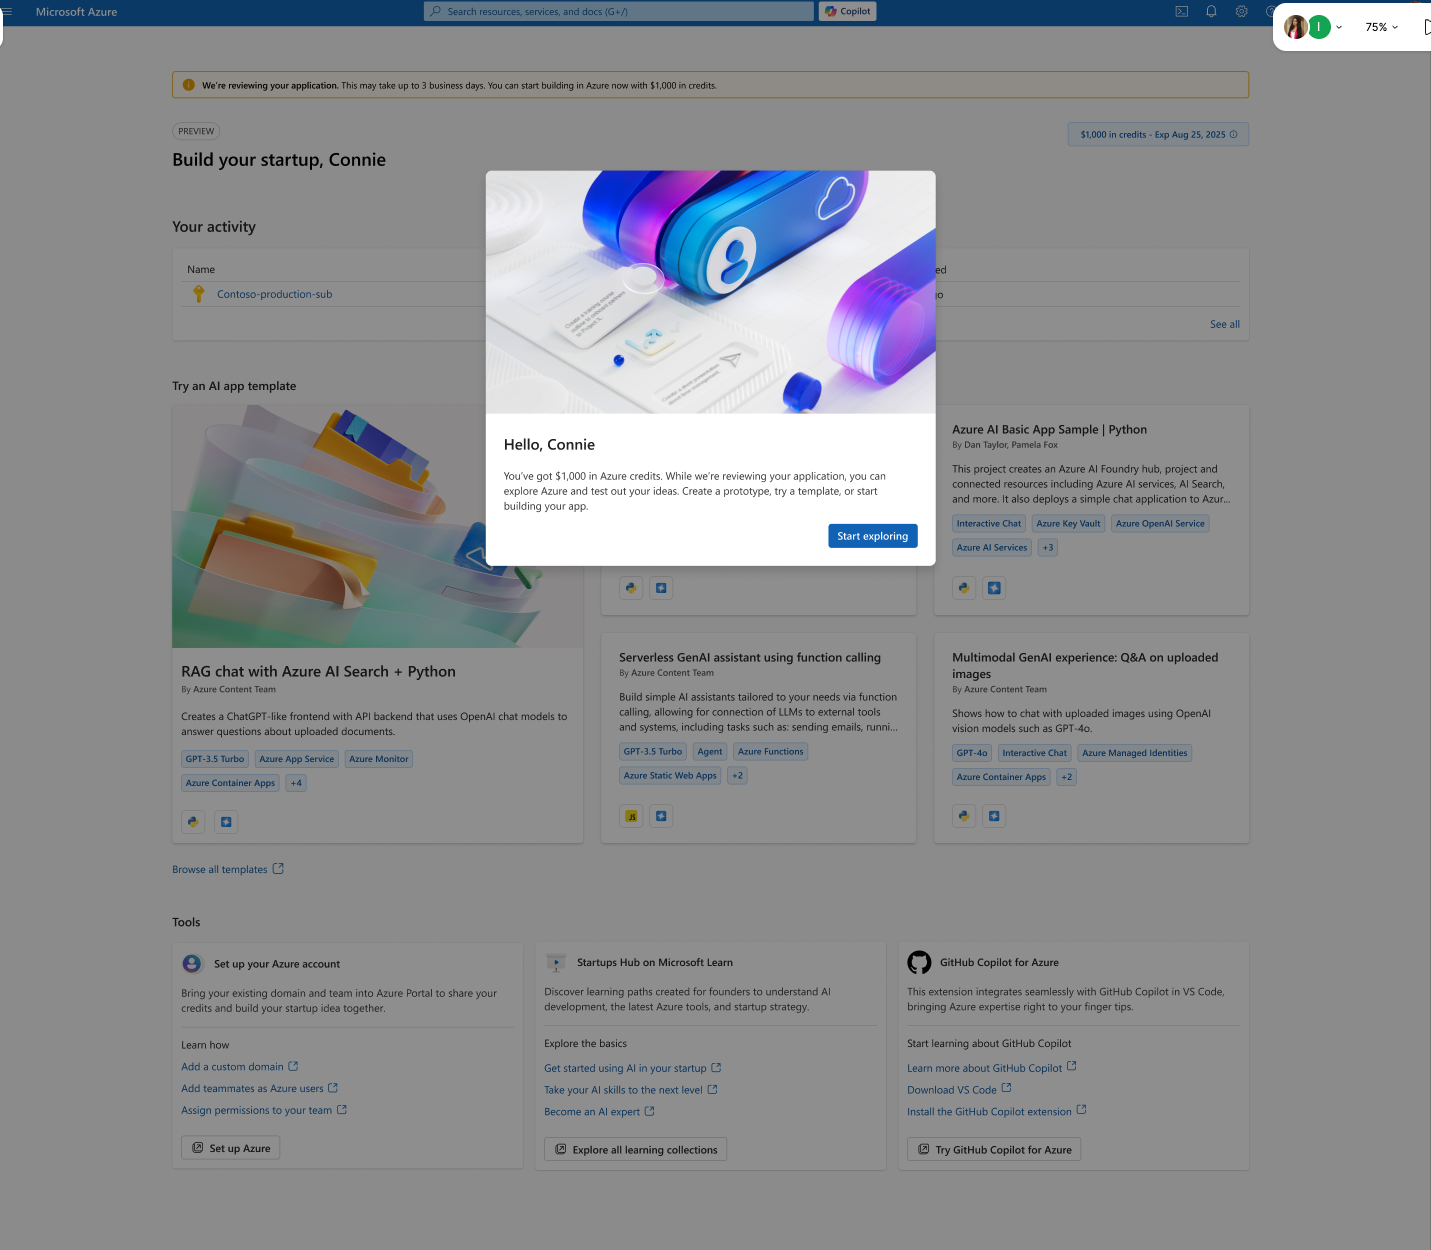The width and height of the screenshot is (1431, 1250).
Task: Click the welcome dialog illustration image
Action: point(711,292)
